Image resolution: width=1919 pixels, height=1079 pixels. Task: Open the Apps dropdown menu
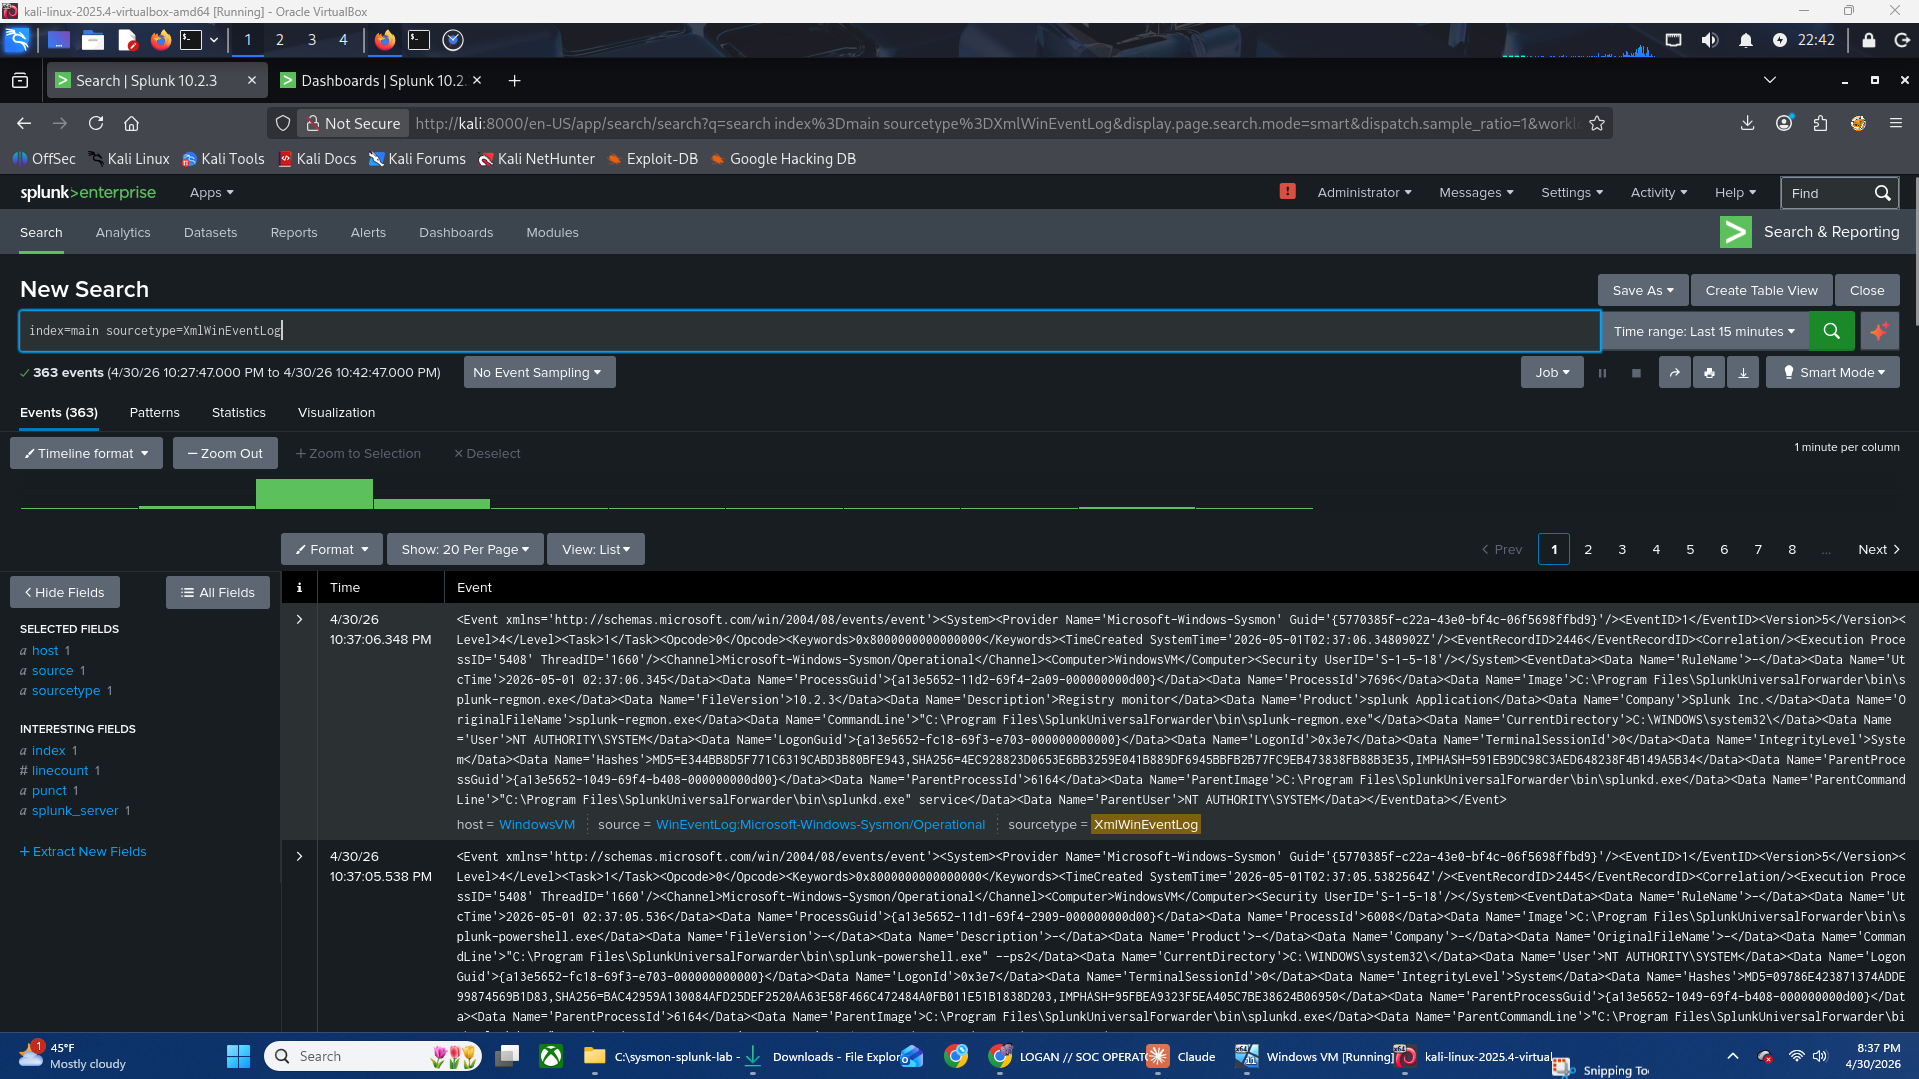click(211, 192)
